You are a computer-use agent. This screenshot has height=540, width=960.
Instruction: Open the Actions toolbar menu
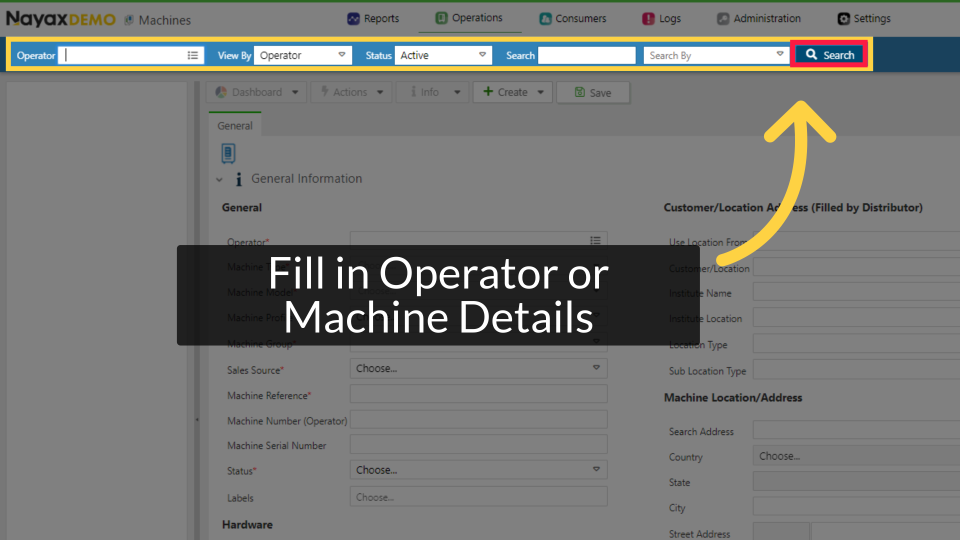[348, 92]
